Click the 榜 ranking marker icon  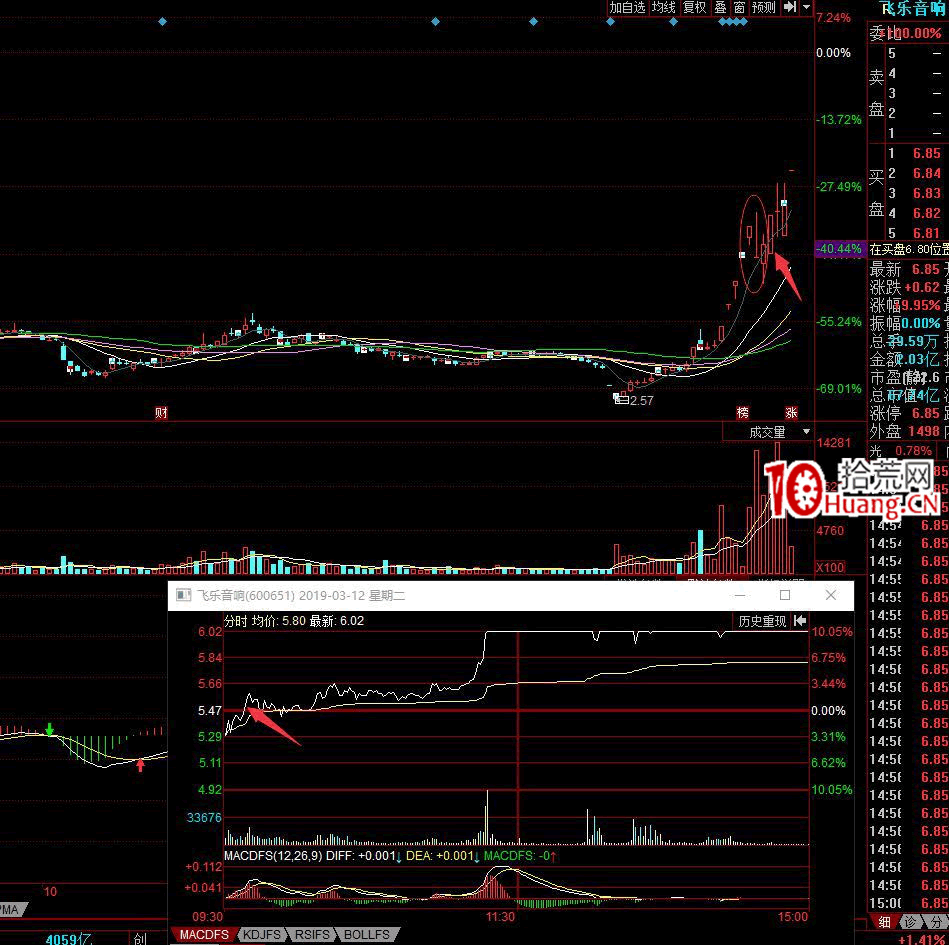[x=743, y=413]
